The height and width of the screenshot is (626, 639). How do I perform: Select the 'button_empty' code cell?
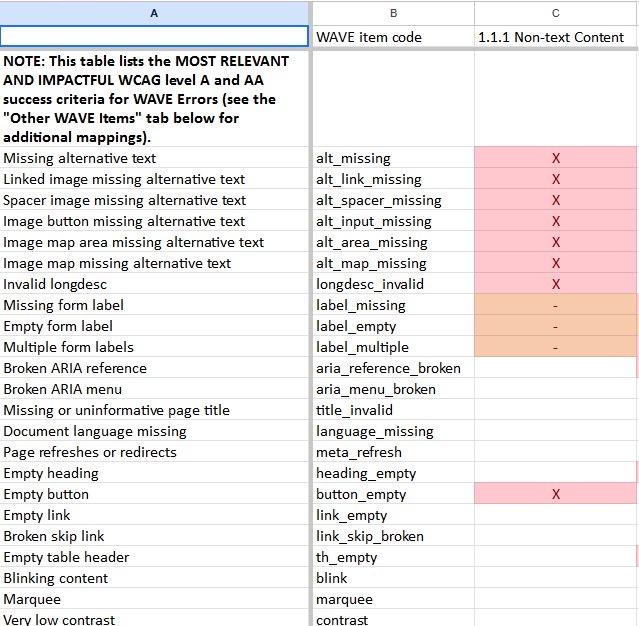pyautogui.click(x=393, y=494)
